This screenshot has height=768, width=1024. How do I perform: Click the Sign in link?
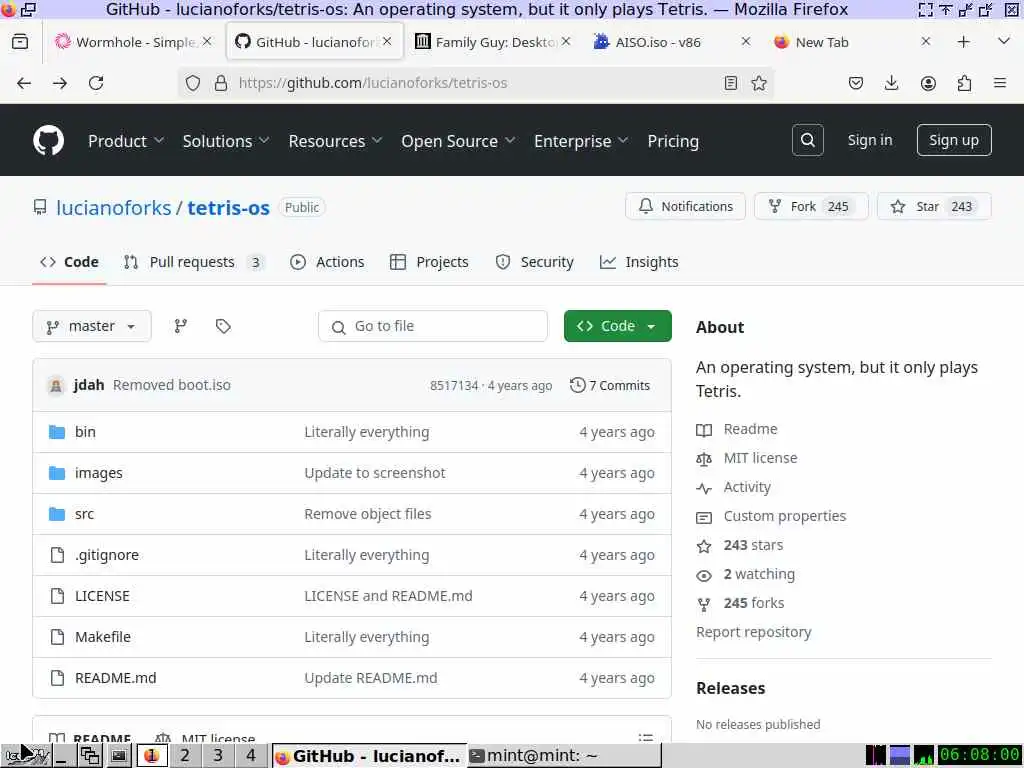coord(869,140)
